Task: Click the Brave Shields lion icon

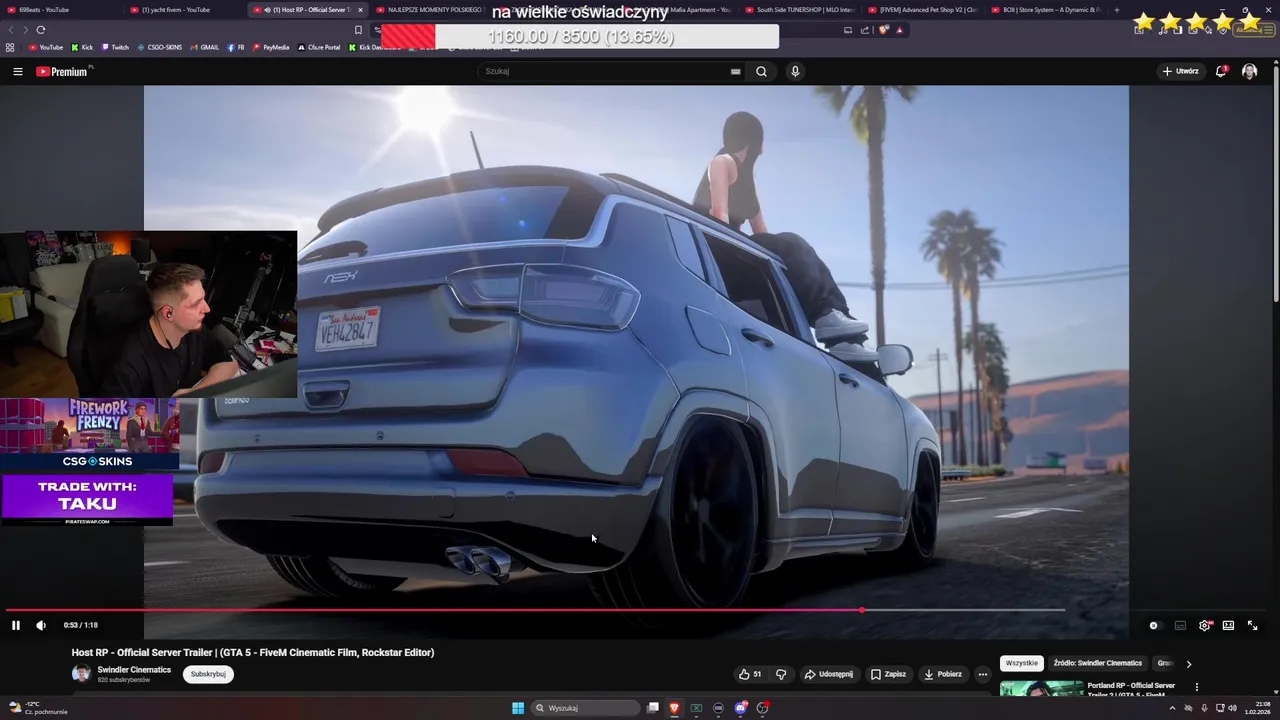Action: (883, 30)
